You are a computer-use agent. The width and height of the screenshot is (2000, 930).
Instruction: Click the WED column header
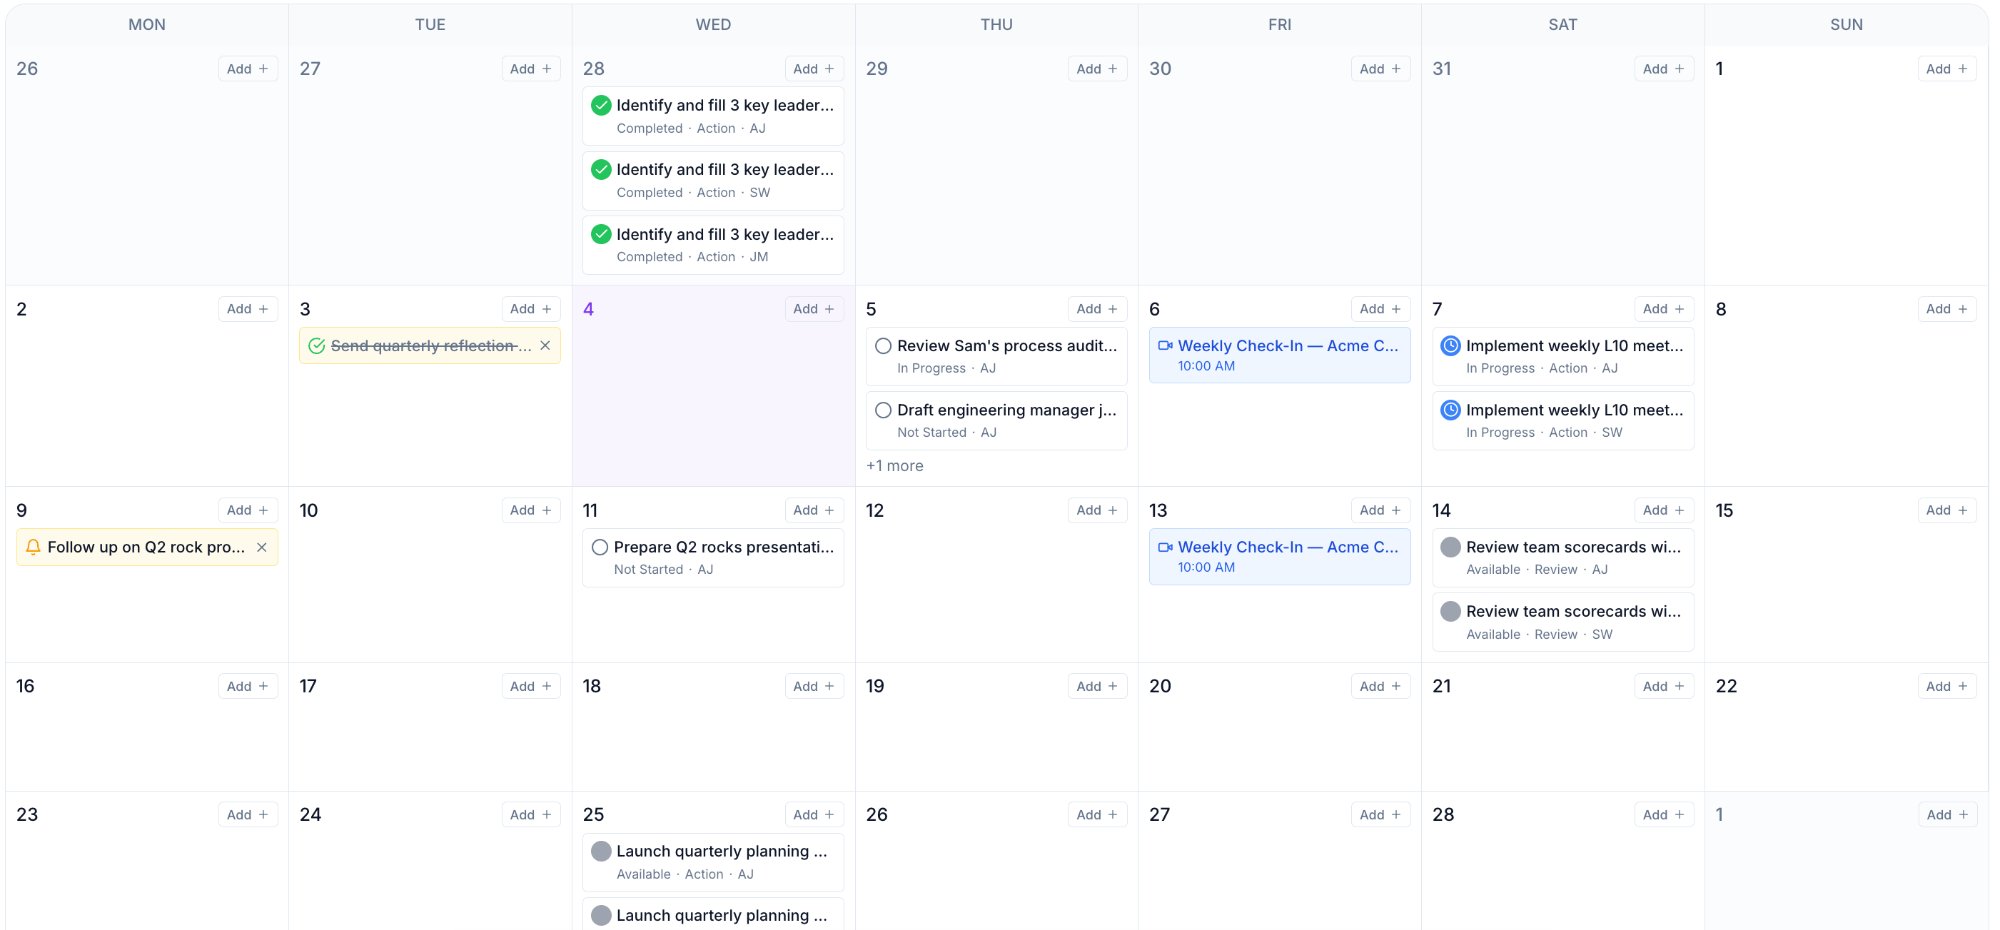pyautogui.click(x=711, y=24)
